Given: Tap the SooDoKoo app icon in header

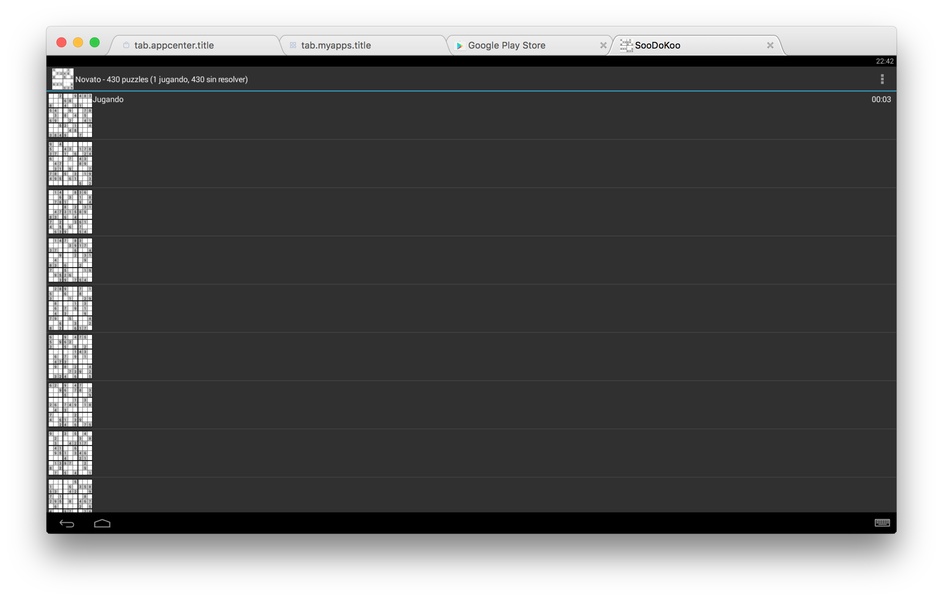Looking at the screenshot, I should click(62, 79).
